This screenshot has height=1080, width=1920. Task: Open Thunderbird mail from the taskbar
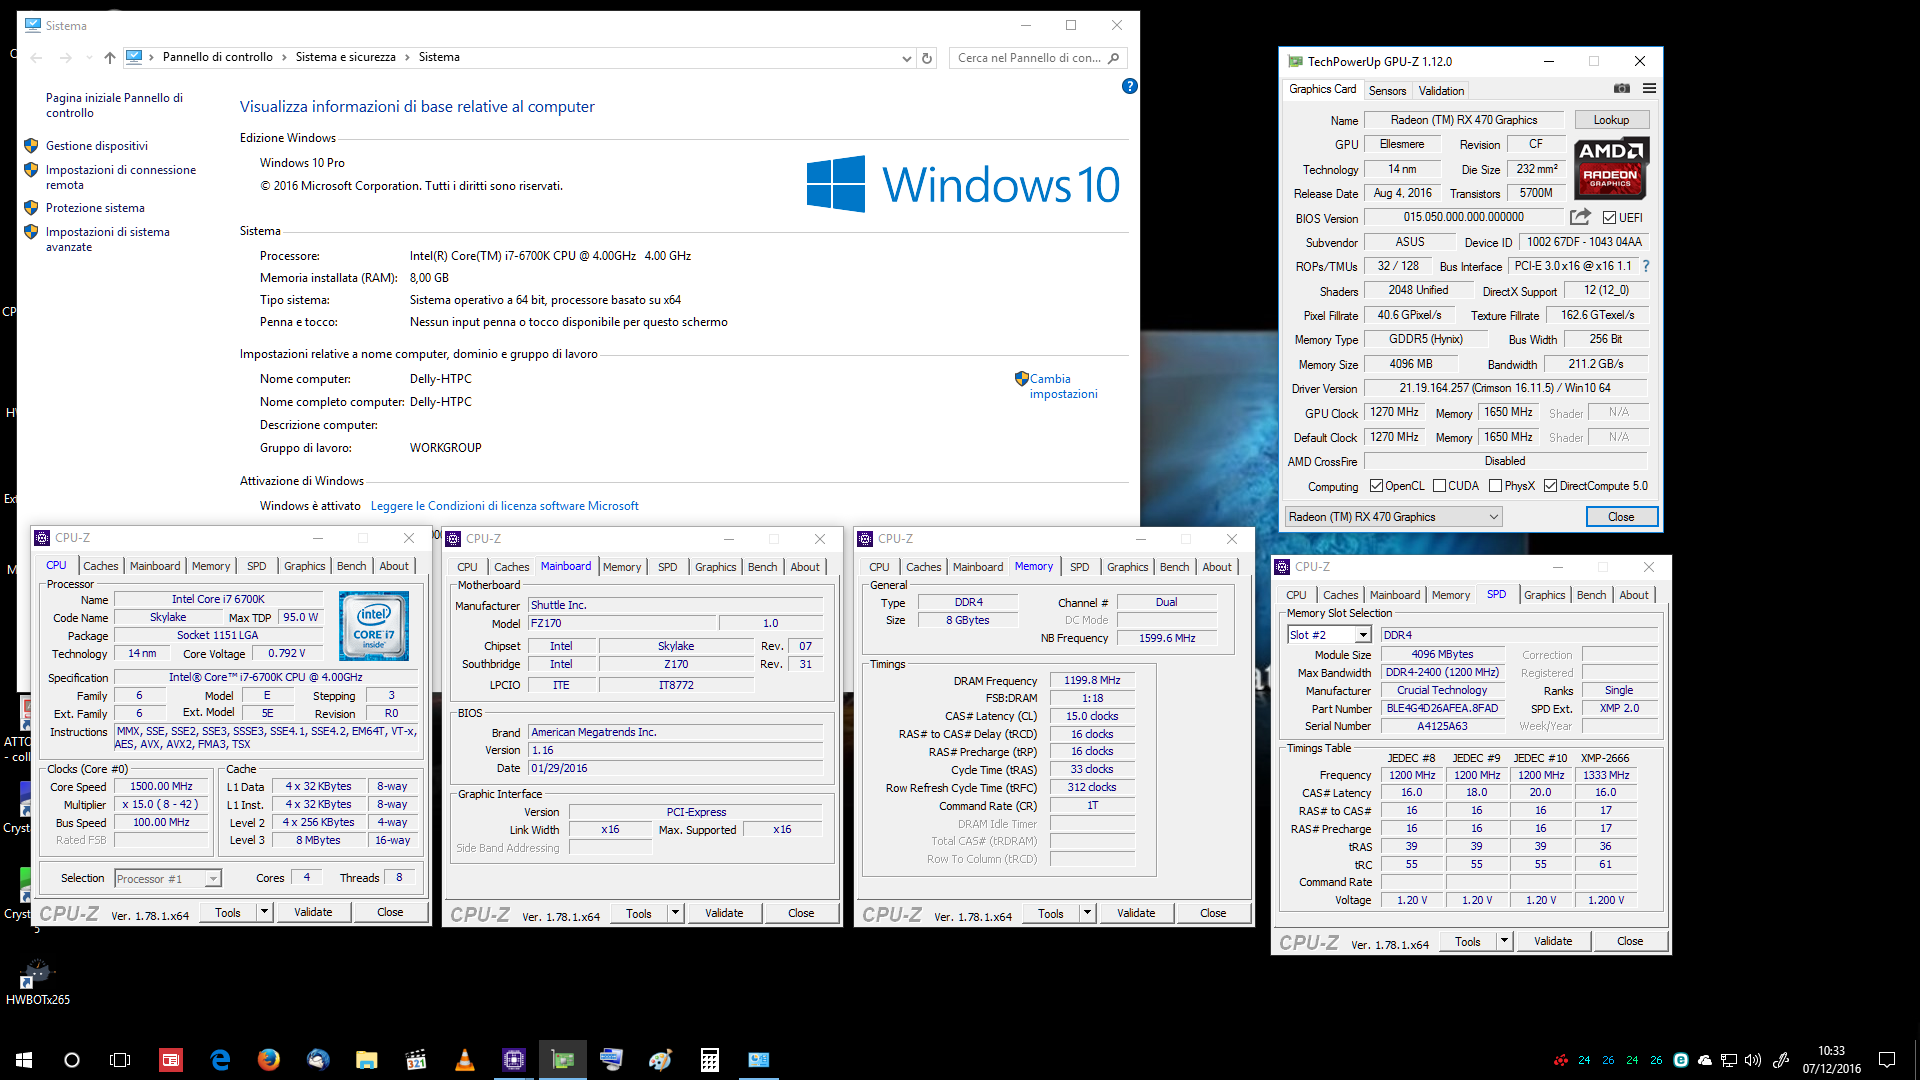[x=318, y=1060]
